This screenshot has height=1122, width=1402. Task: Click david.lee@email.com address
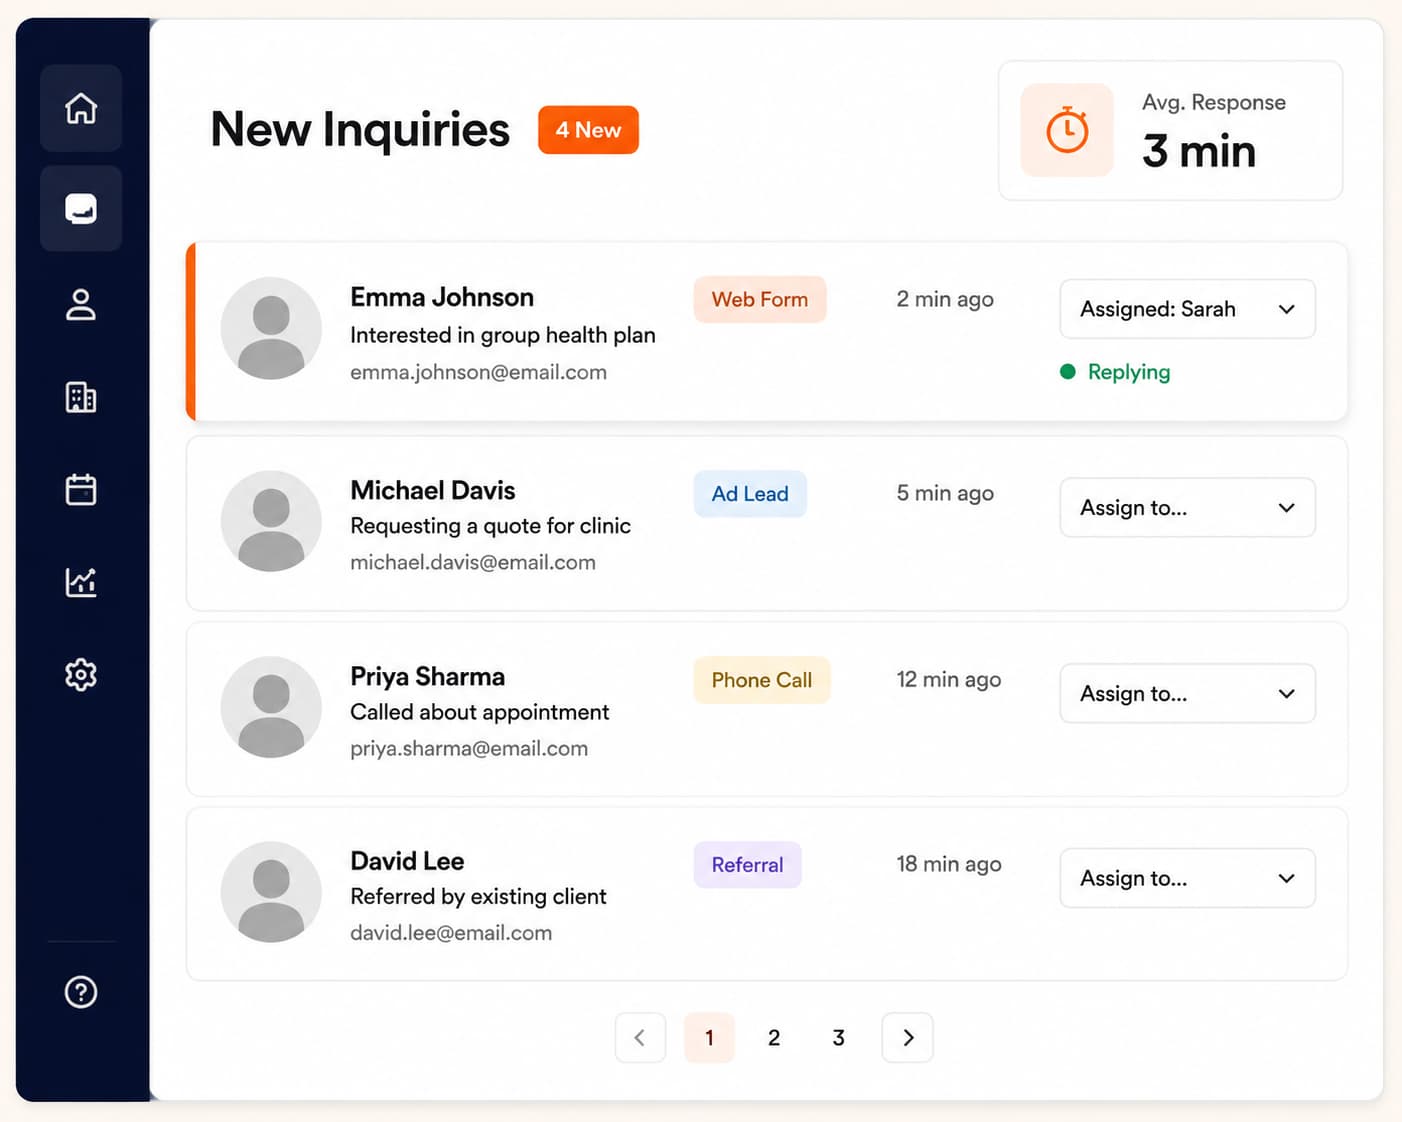(451, 932)
